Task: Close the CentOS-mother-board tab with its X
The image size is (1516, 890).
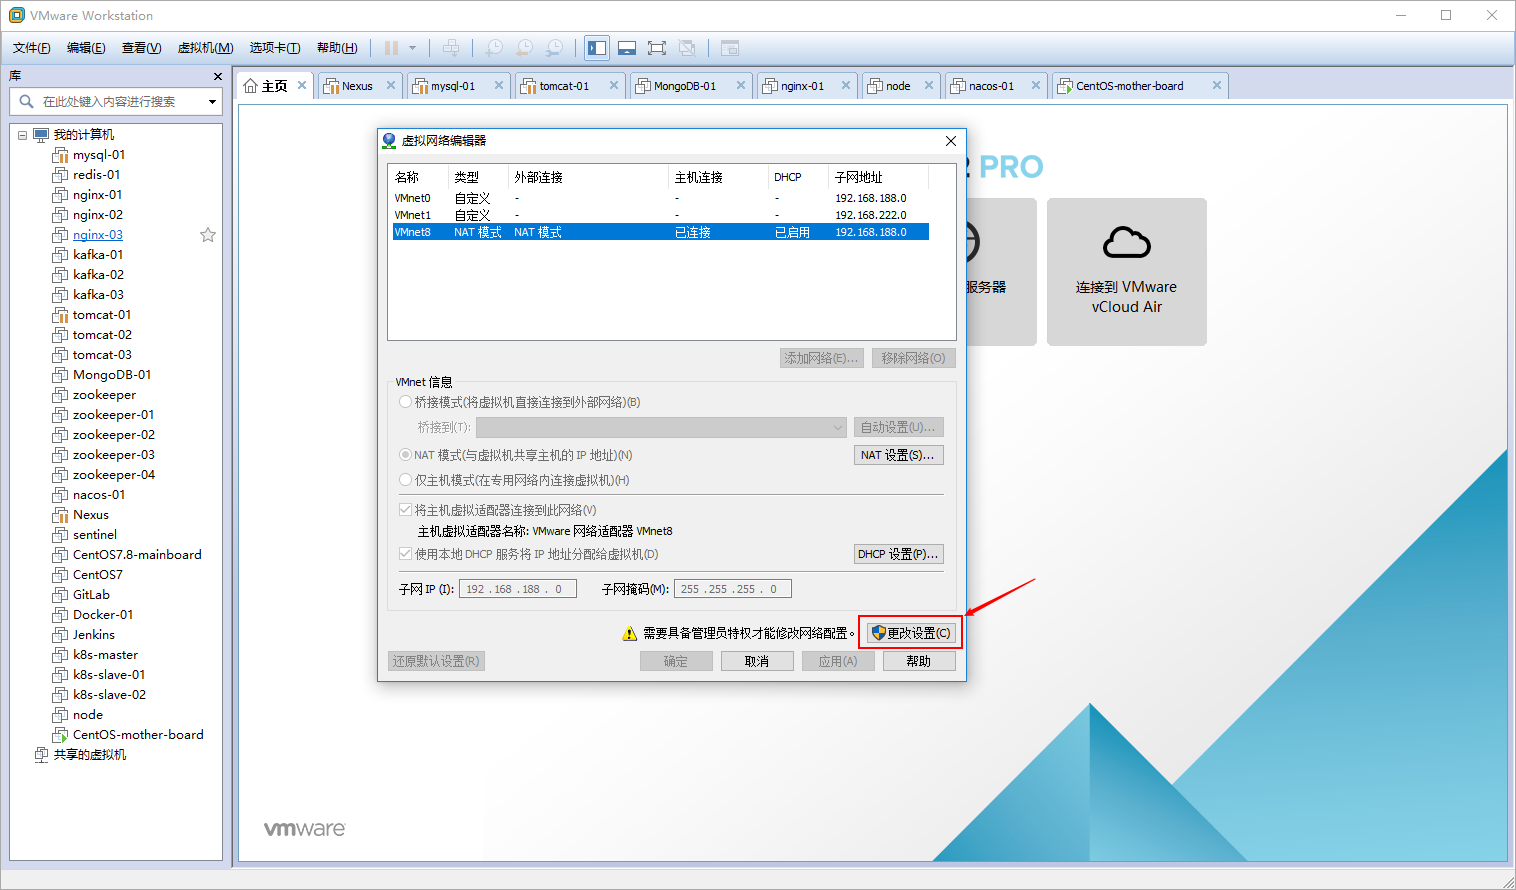Action: (1217, 86)
